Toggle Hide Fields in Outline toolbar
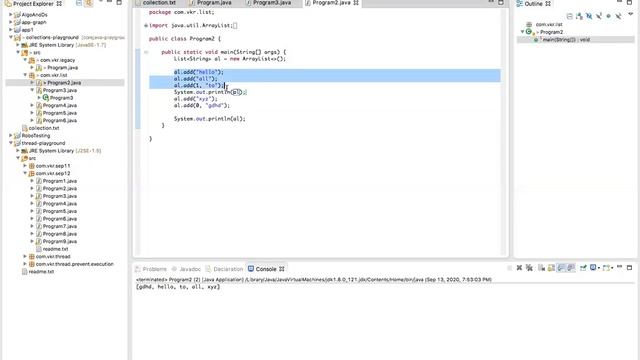 589,16
